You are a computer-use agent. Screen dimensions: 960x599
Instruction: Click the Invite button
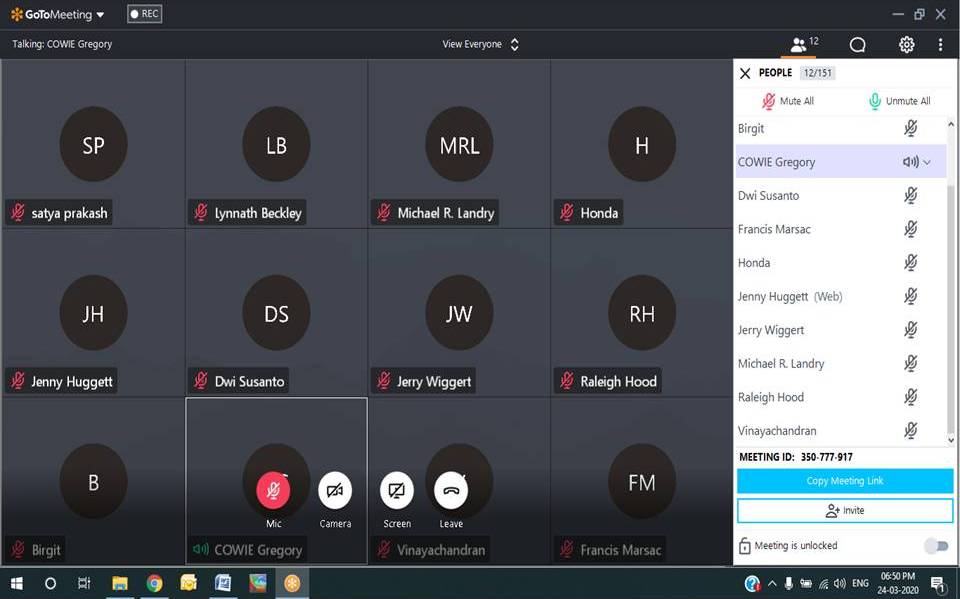tap(845, 510)
